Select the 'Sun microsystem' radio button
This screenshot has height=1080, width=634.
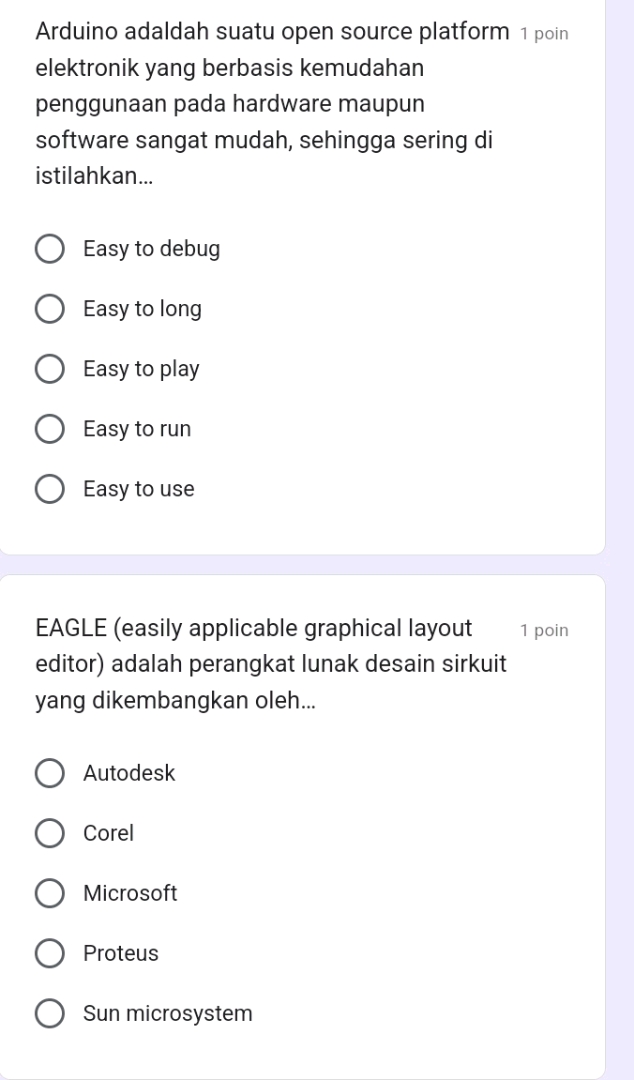click(x=50, y=1013)
